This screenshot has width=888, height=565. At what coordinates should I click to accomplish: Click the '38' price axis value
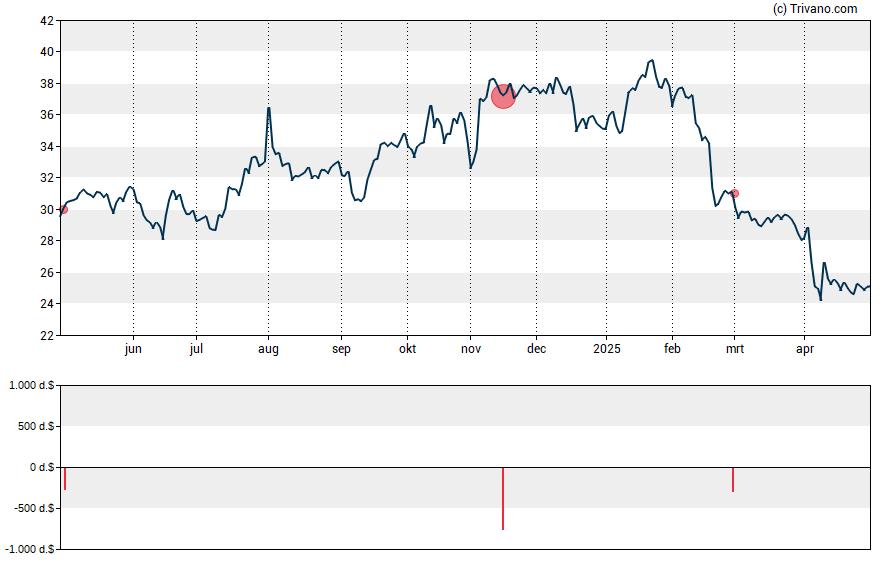pos(47,84)
